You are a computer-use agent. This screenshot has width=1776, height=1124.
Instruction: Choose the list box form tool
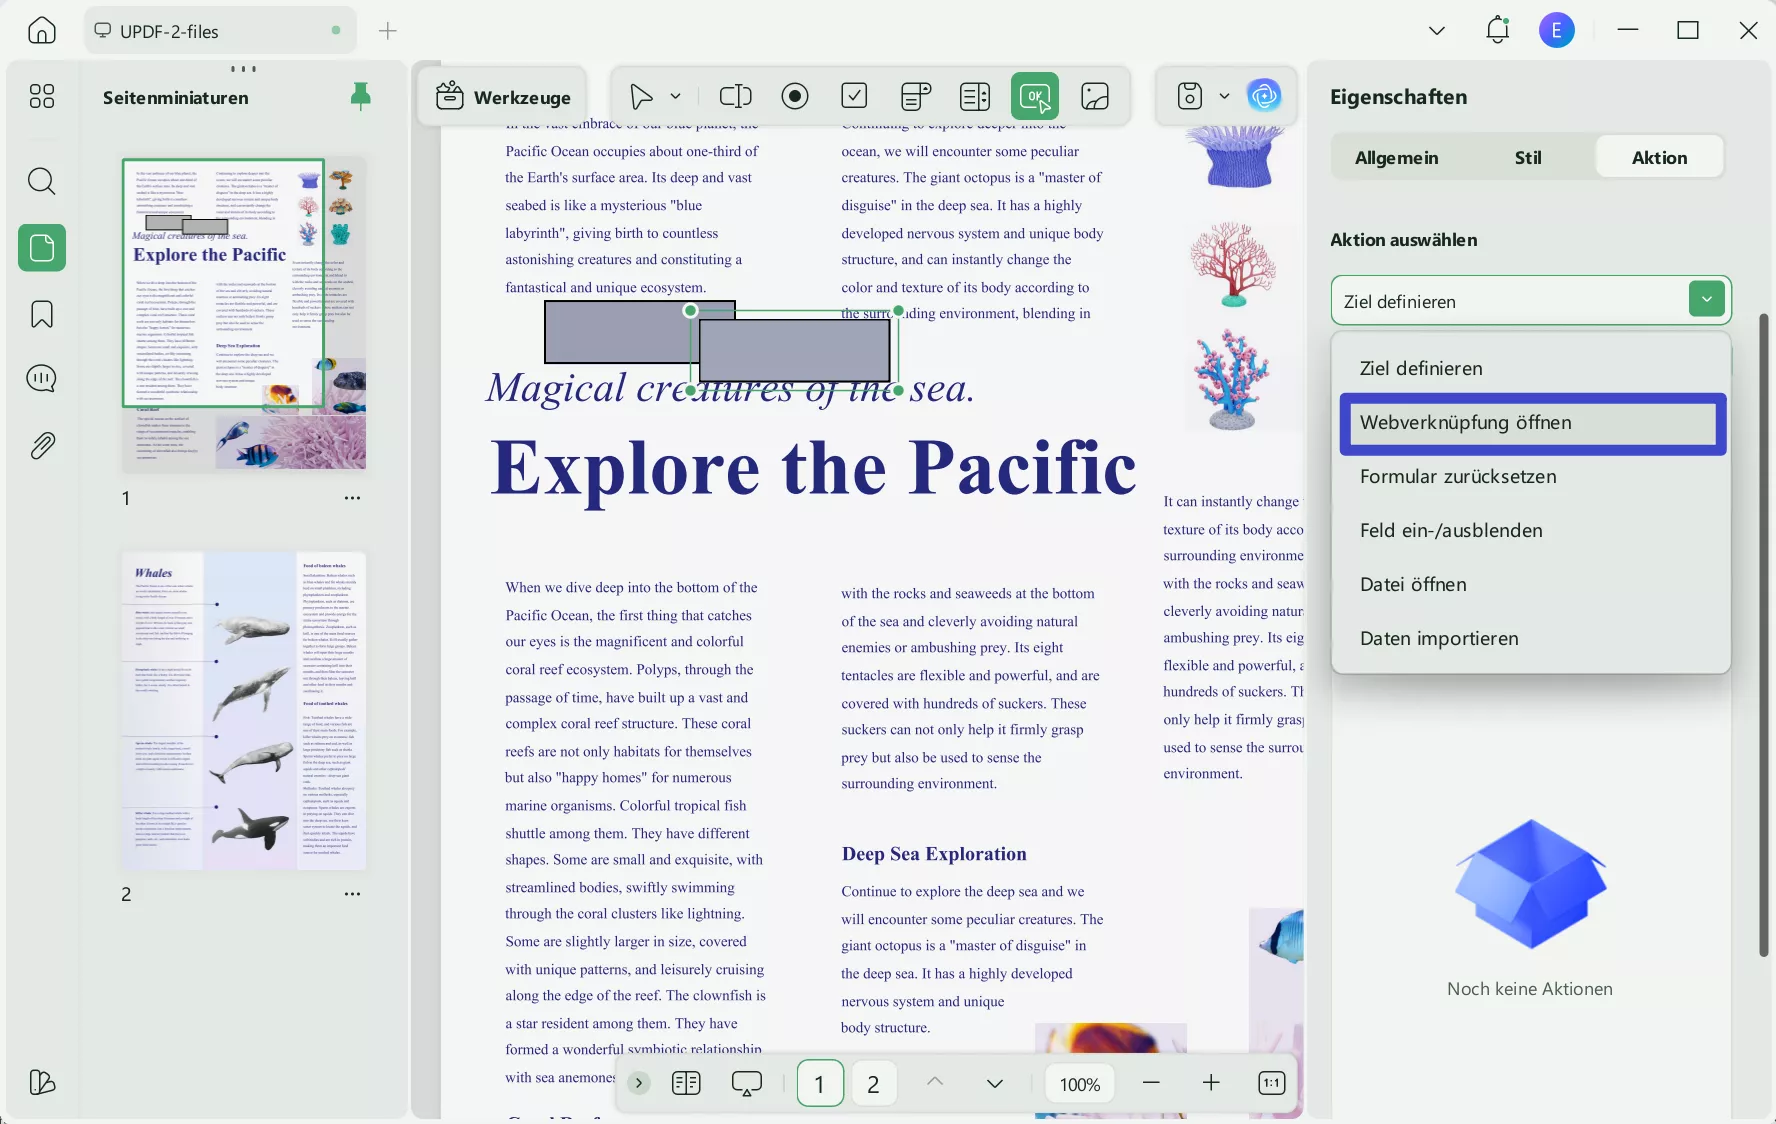pos(975,96)
